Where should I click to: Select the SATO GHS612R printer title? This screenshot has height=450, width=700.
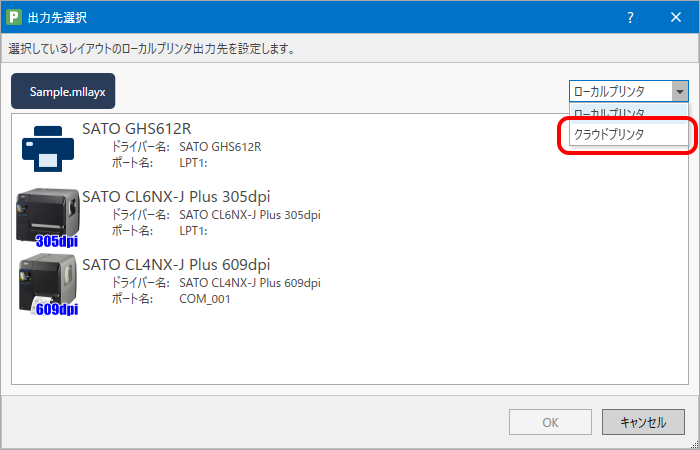[x=137, y=129]
